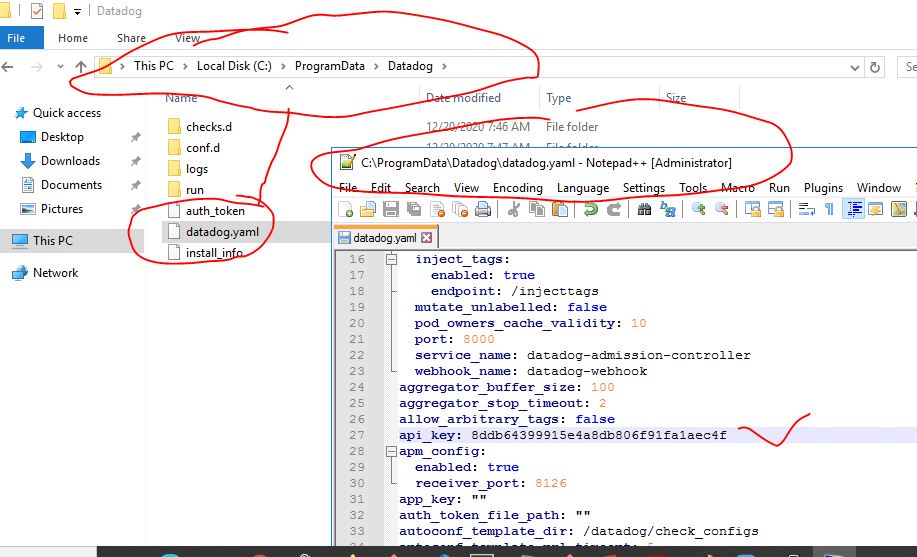Click the Cut scissors icon
The width and height of the screenshot is (917, 557).
coord(514,209)
